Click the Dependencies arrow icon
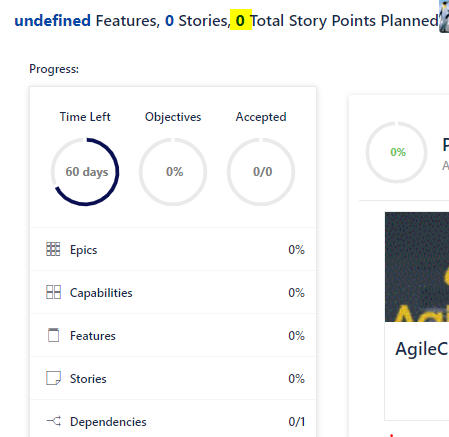The width and height of the screenshot is (449, 437). 54,421
